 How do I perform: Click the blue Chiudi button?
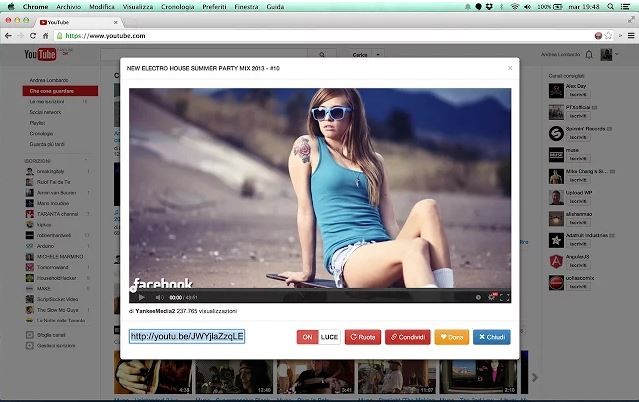click(x=492, y=337)
